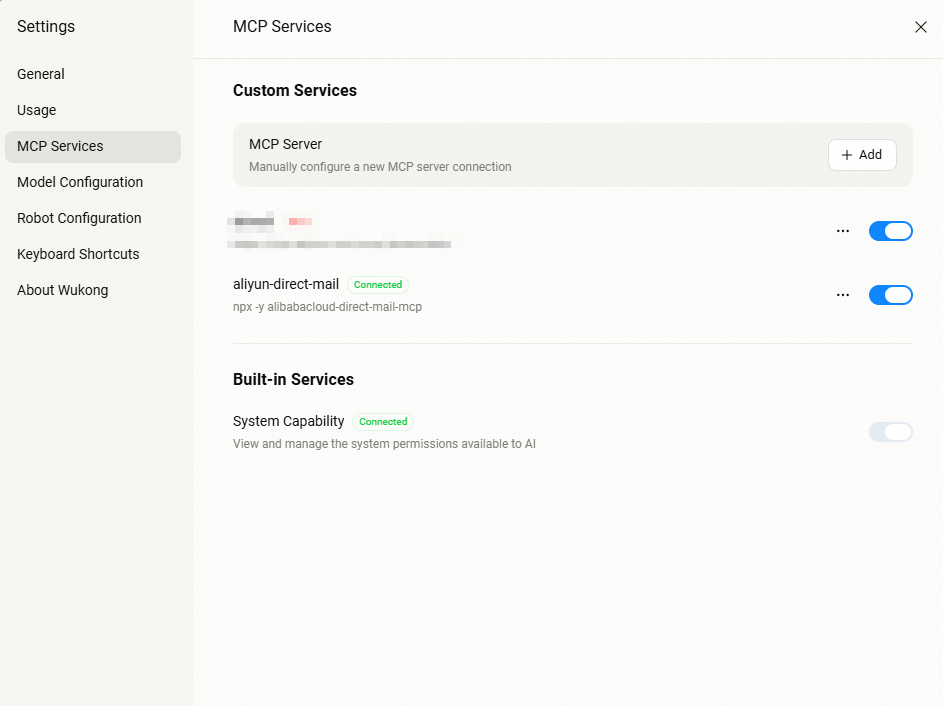This screenshot has height=706, width=943.
Task: Click the Custom Services heading
Action: [295, 90]
